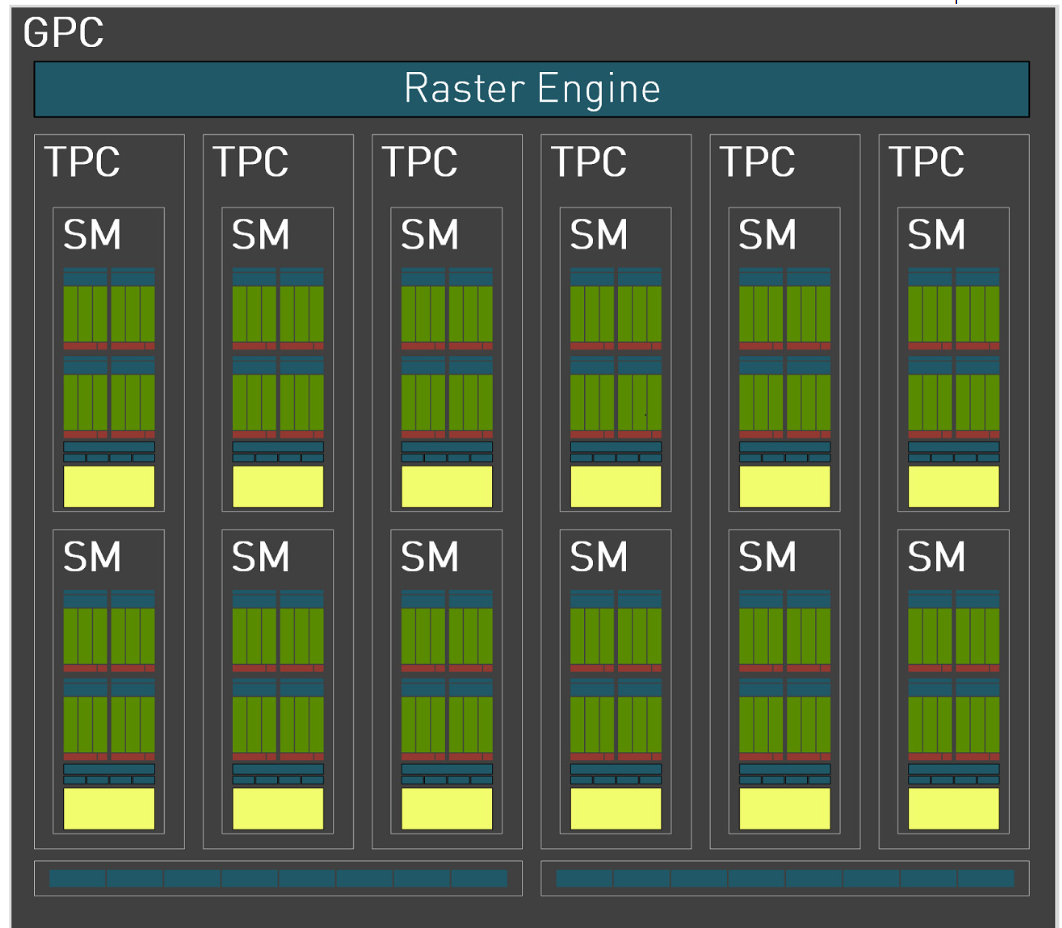The height and width of the screenshot is (928, 1062).
Task: Select upper SM label in second TPC
Action: pos(261,234)
